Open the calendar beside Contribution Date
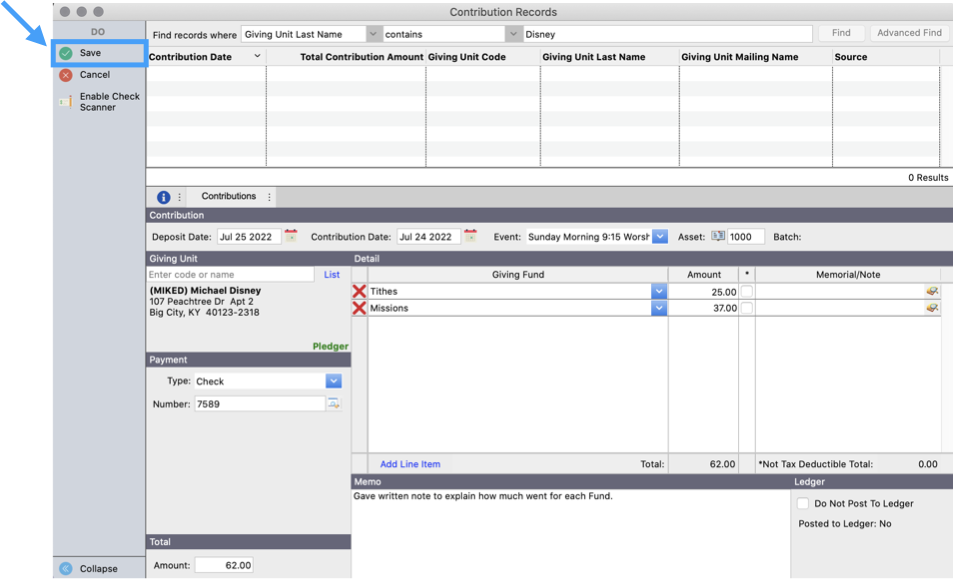 [471, 236]
